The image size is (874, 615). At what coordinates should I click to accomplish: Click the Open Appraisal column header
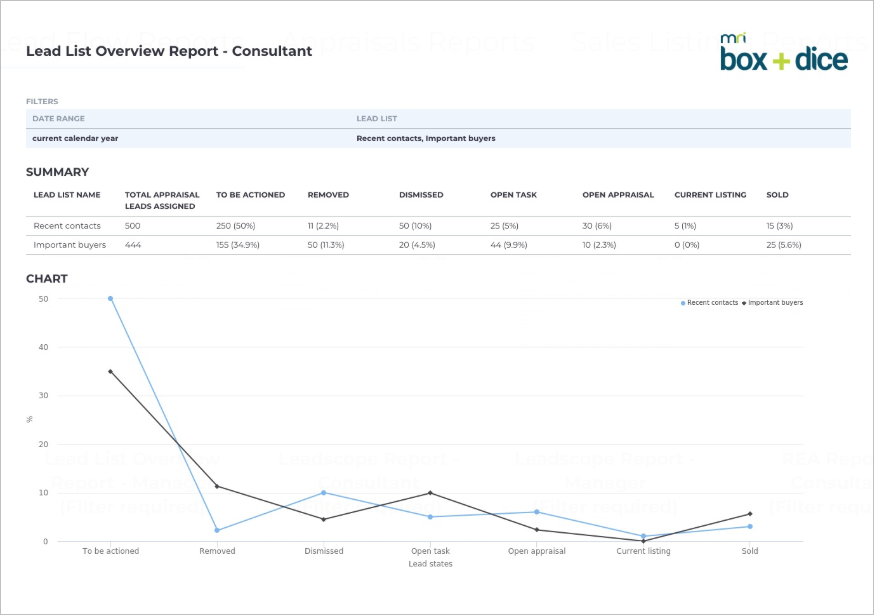pyautogui.click(x=618, y=195)
